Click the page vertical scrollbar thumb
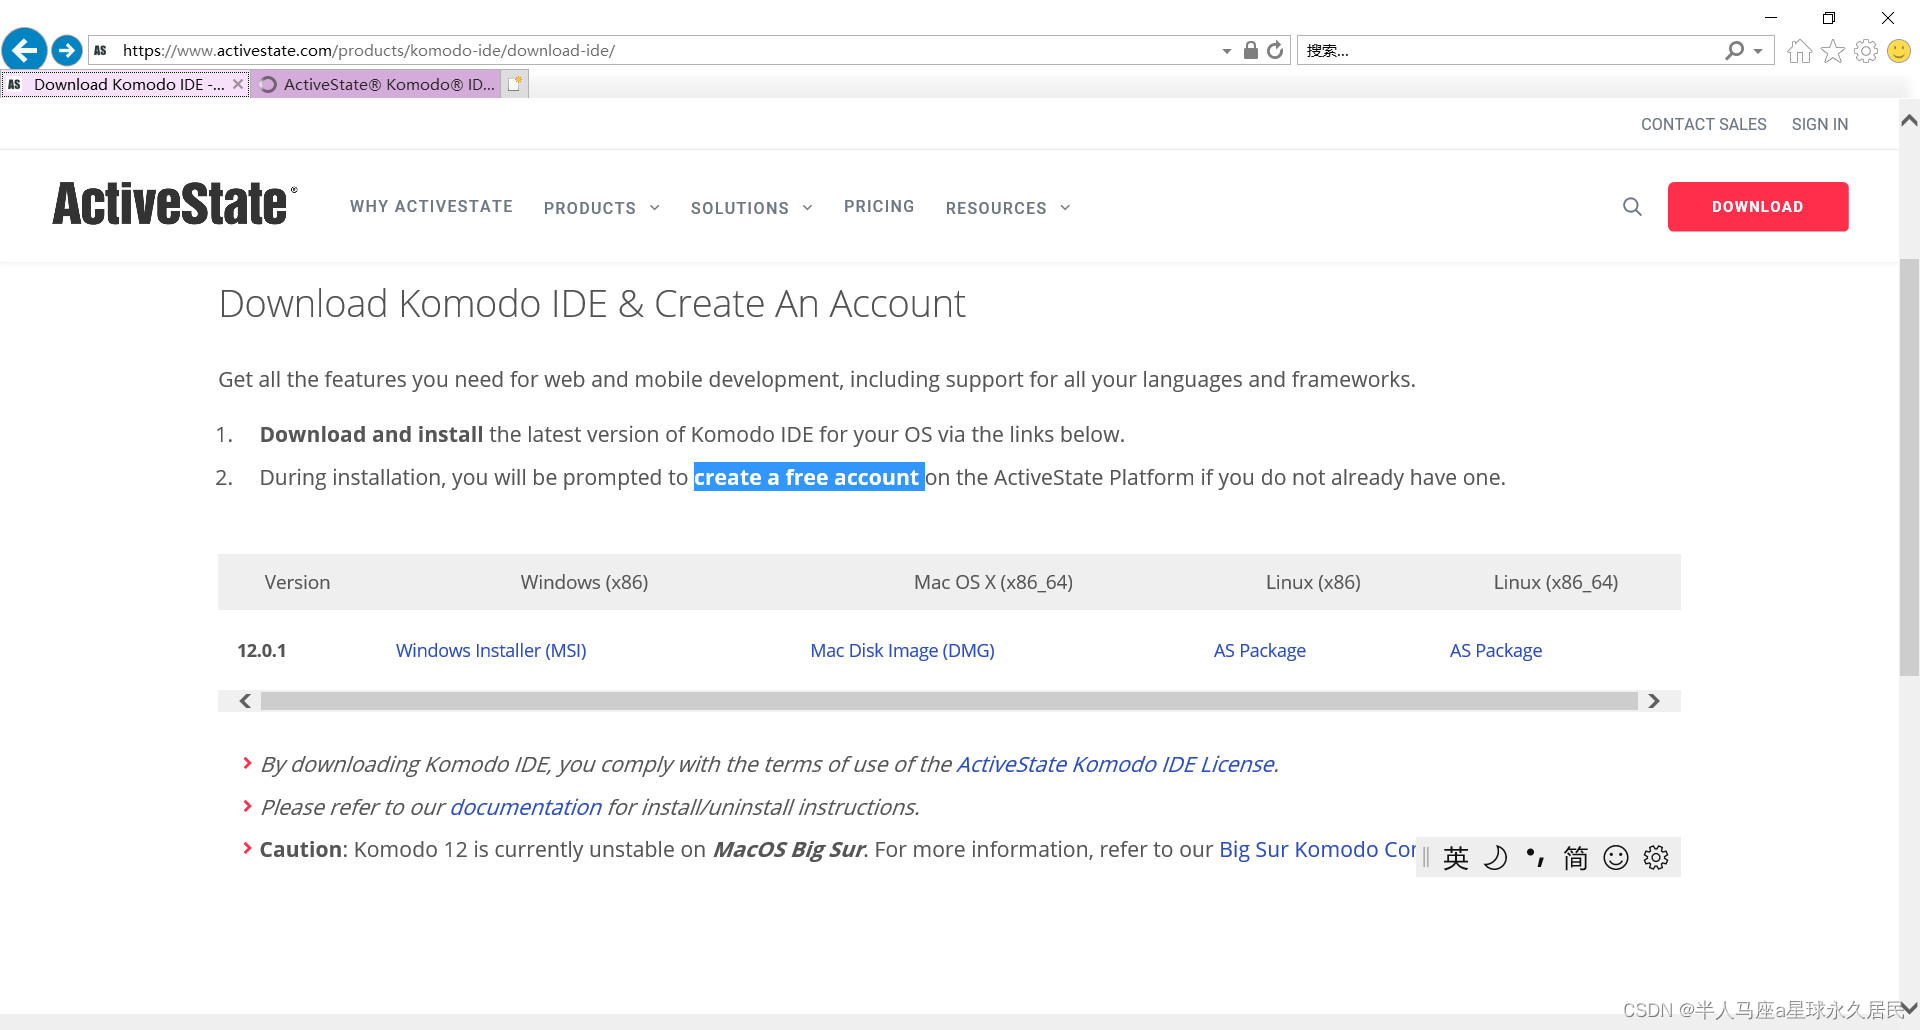 (1909, 468)
